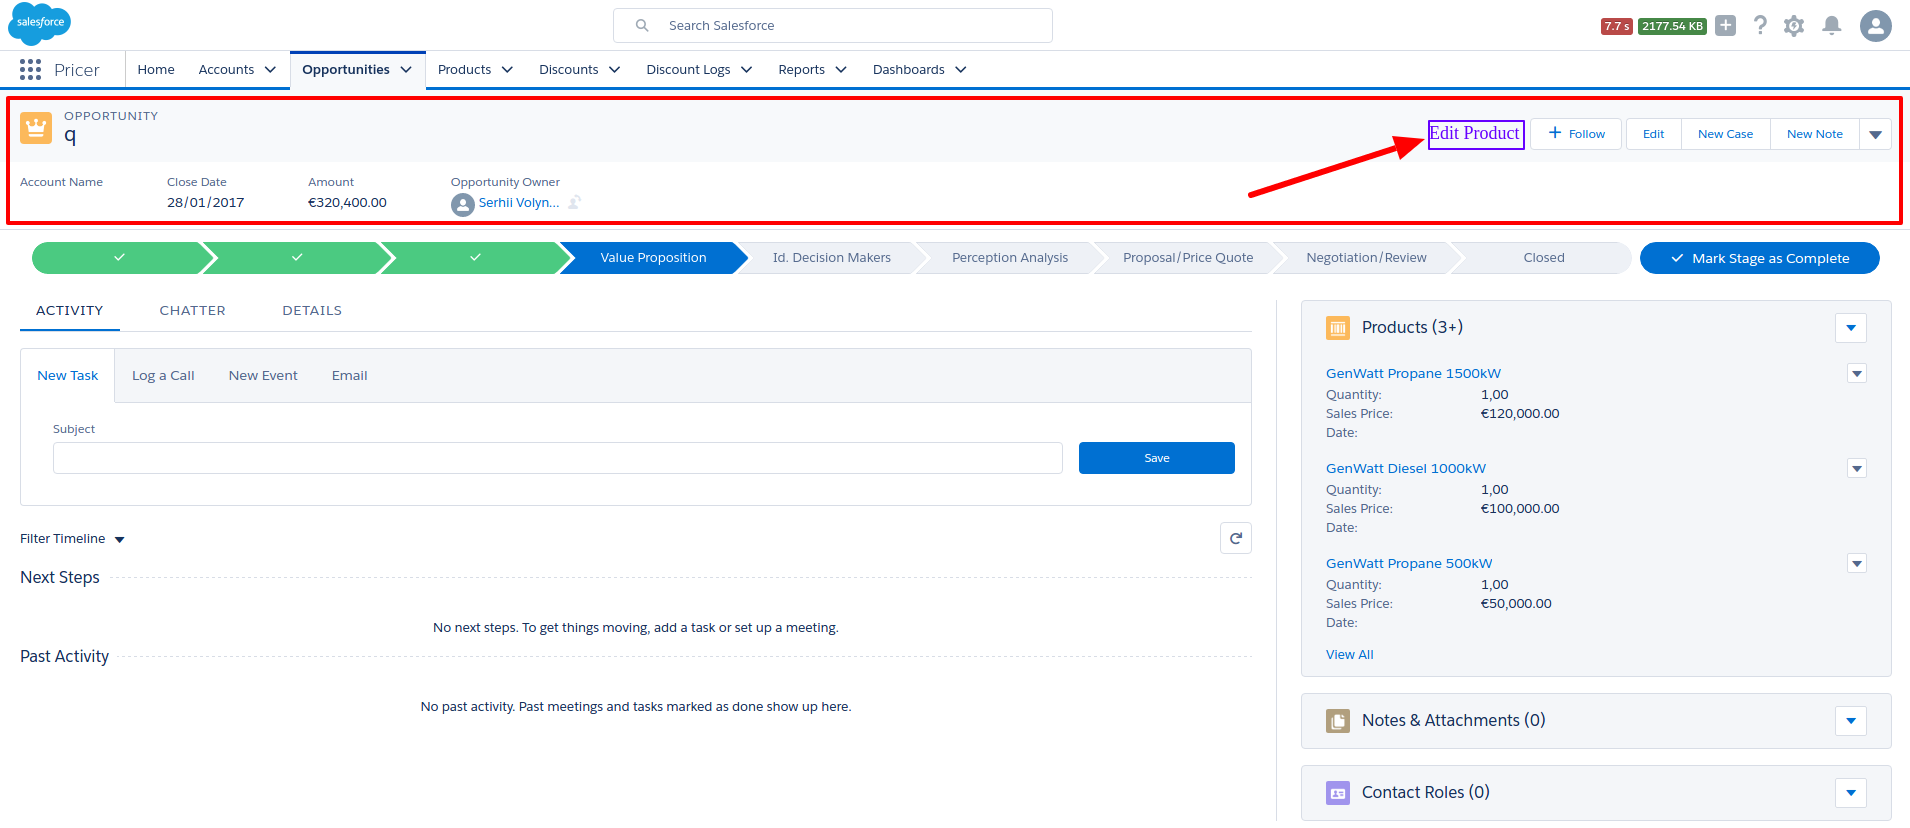Click into the Subject input field

coord(557,458)
